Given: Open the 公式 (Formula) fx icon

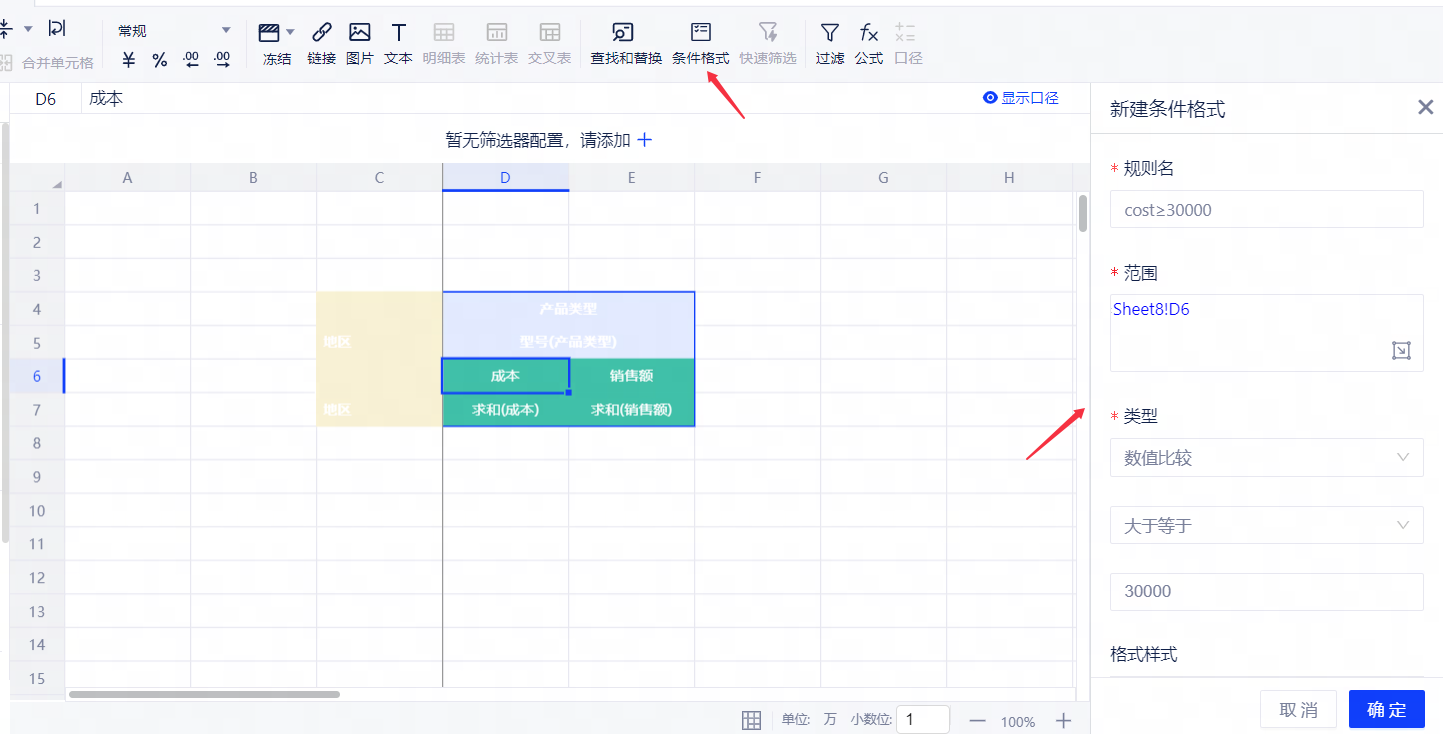Looking at the screenshot, I should [868, 32].
